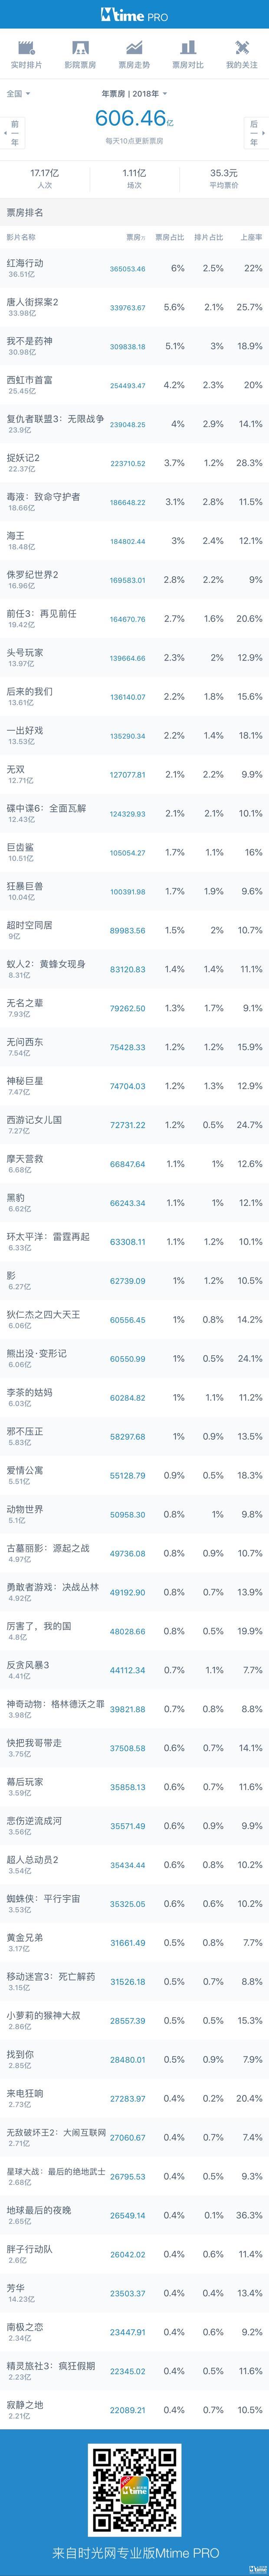Expand the 全国 region dropdown

18,93
